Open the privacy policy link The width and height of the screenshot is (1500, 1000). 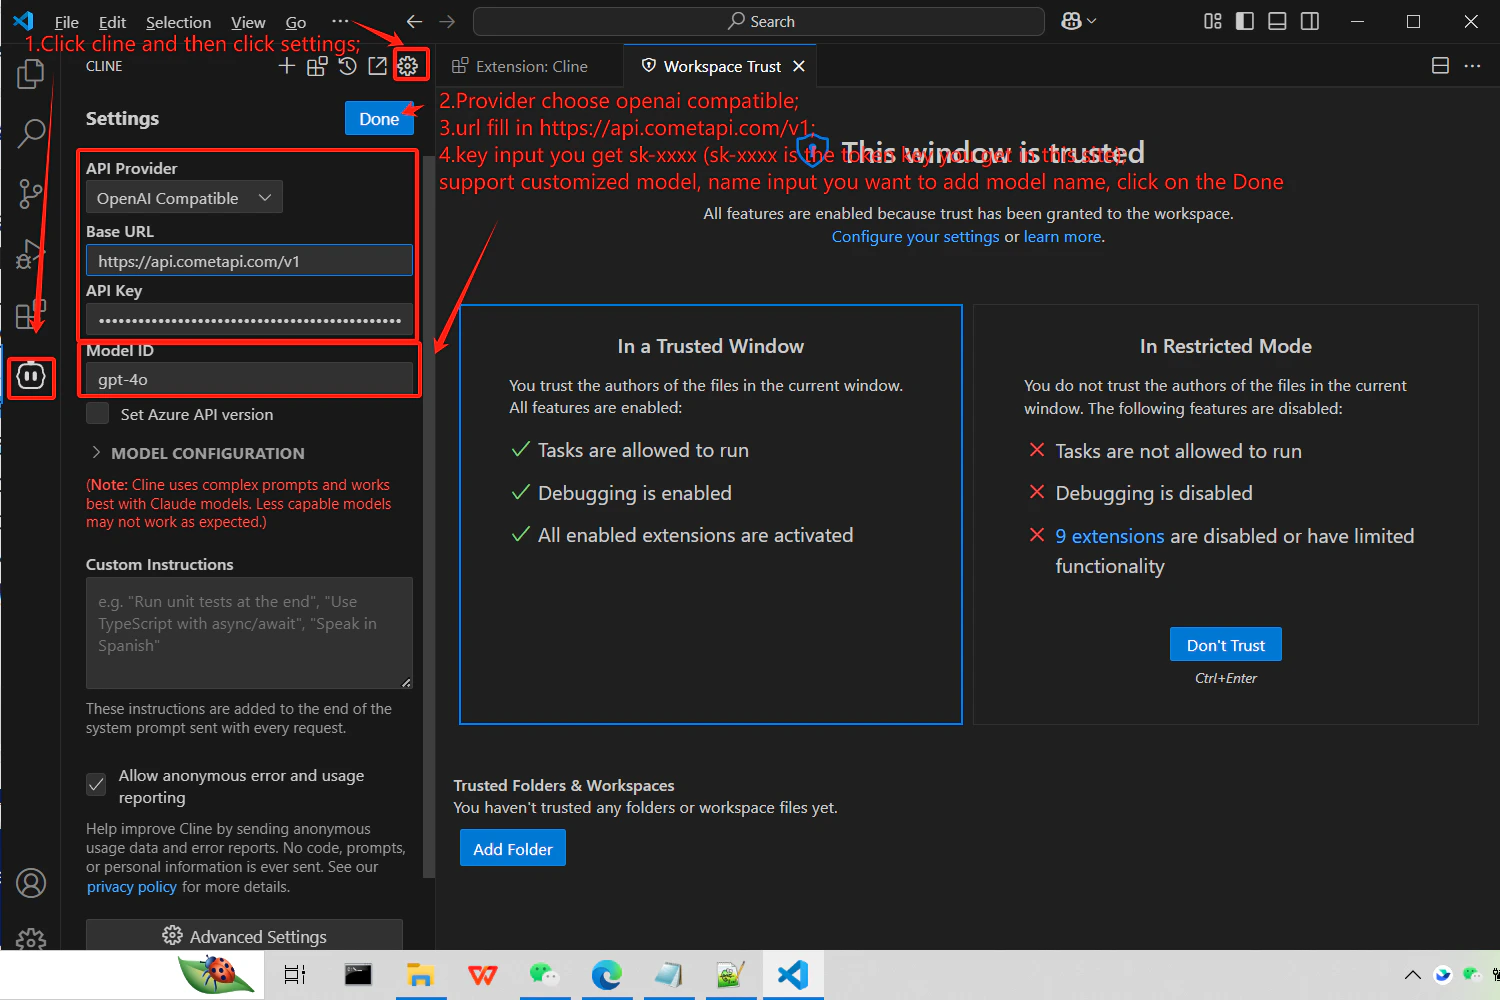(131, 886)
